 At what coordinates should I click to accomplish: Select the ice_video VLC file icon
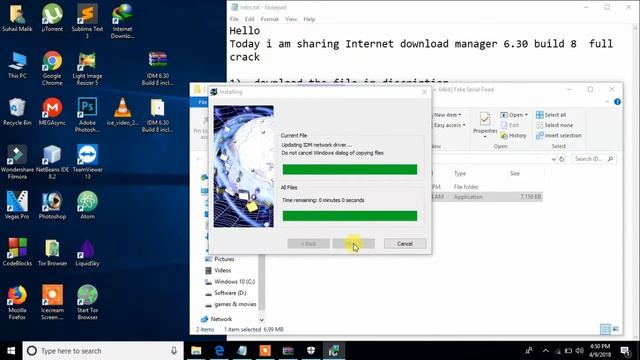point(122,111)
